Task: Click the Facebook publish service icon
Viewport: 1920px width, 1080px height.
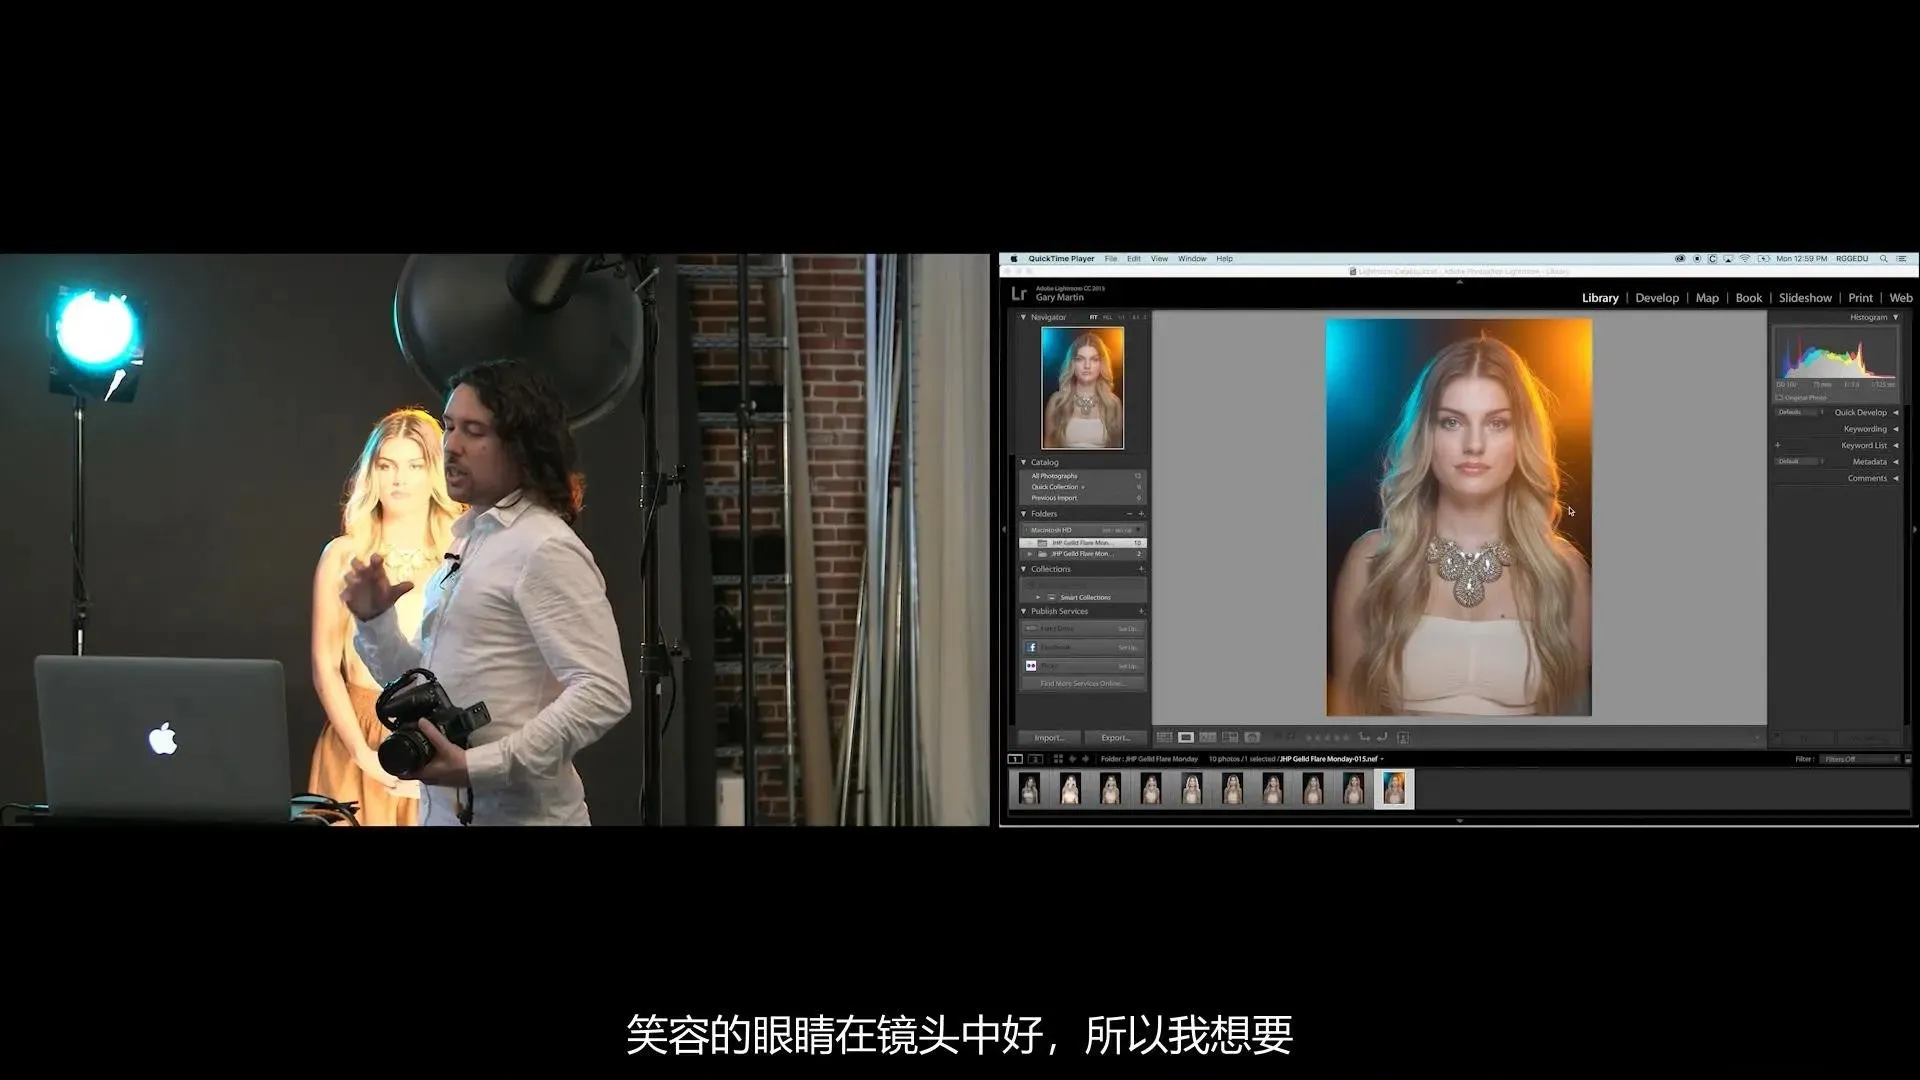Action: 1031,647
